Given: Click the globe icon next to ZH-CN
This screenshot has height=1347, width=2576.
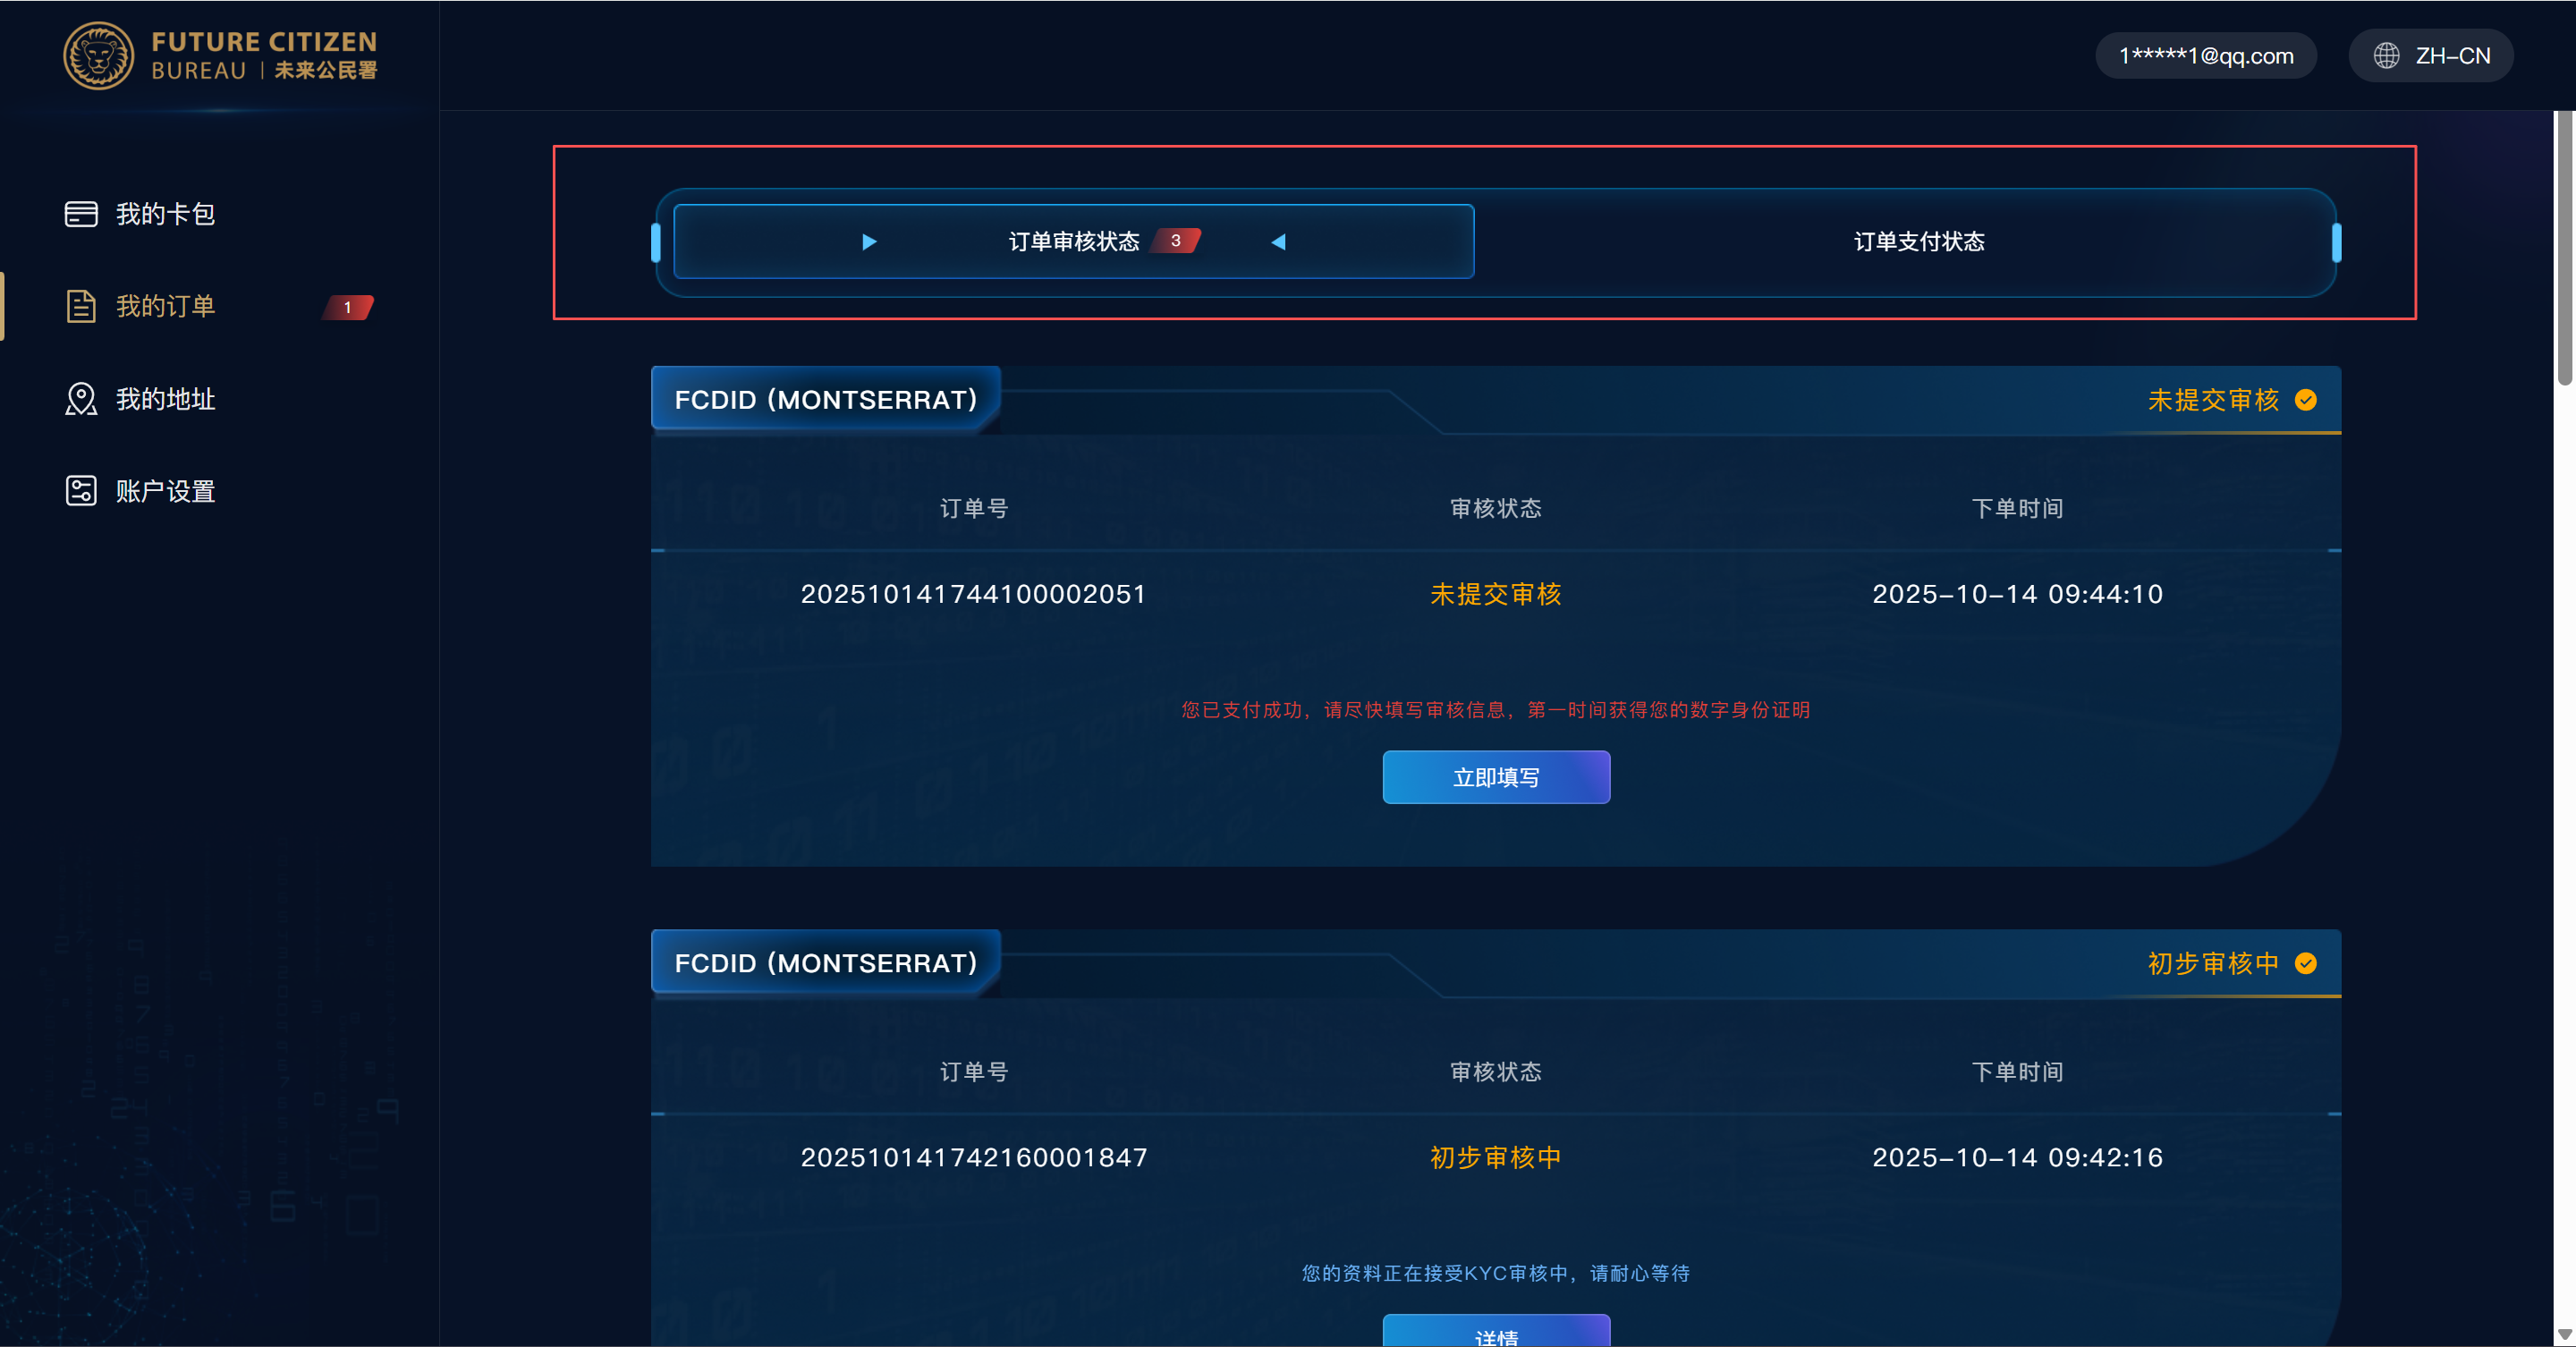Looking at the screenshot, I should [2386, 56].
